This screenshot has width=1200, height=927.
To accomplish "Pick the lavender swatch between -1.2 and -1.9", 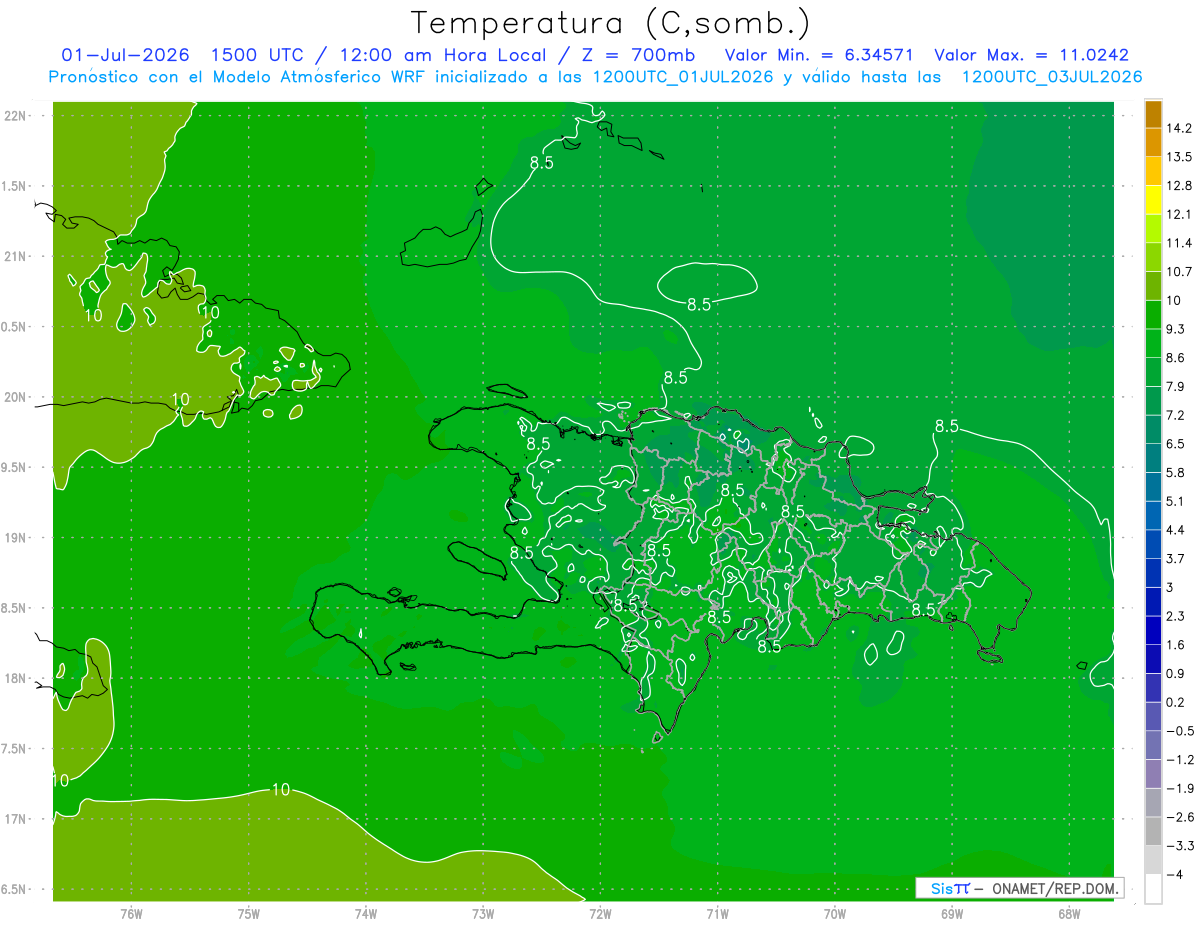I will [1154, 775].
